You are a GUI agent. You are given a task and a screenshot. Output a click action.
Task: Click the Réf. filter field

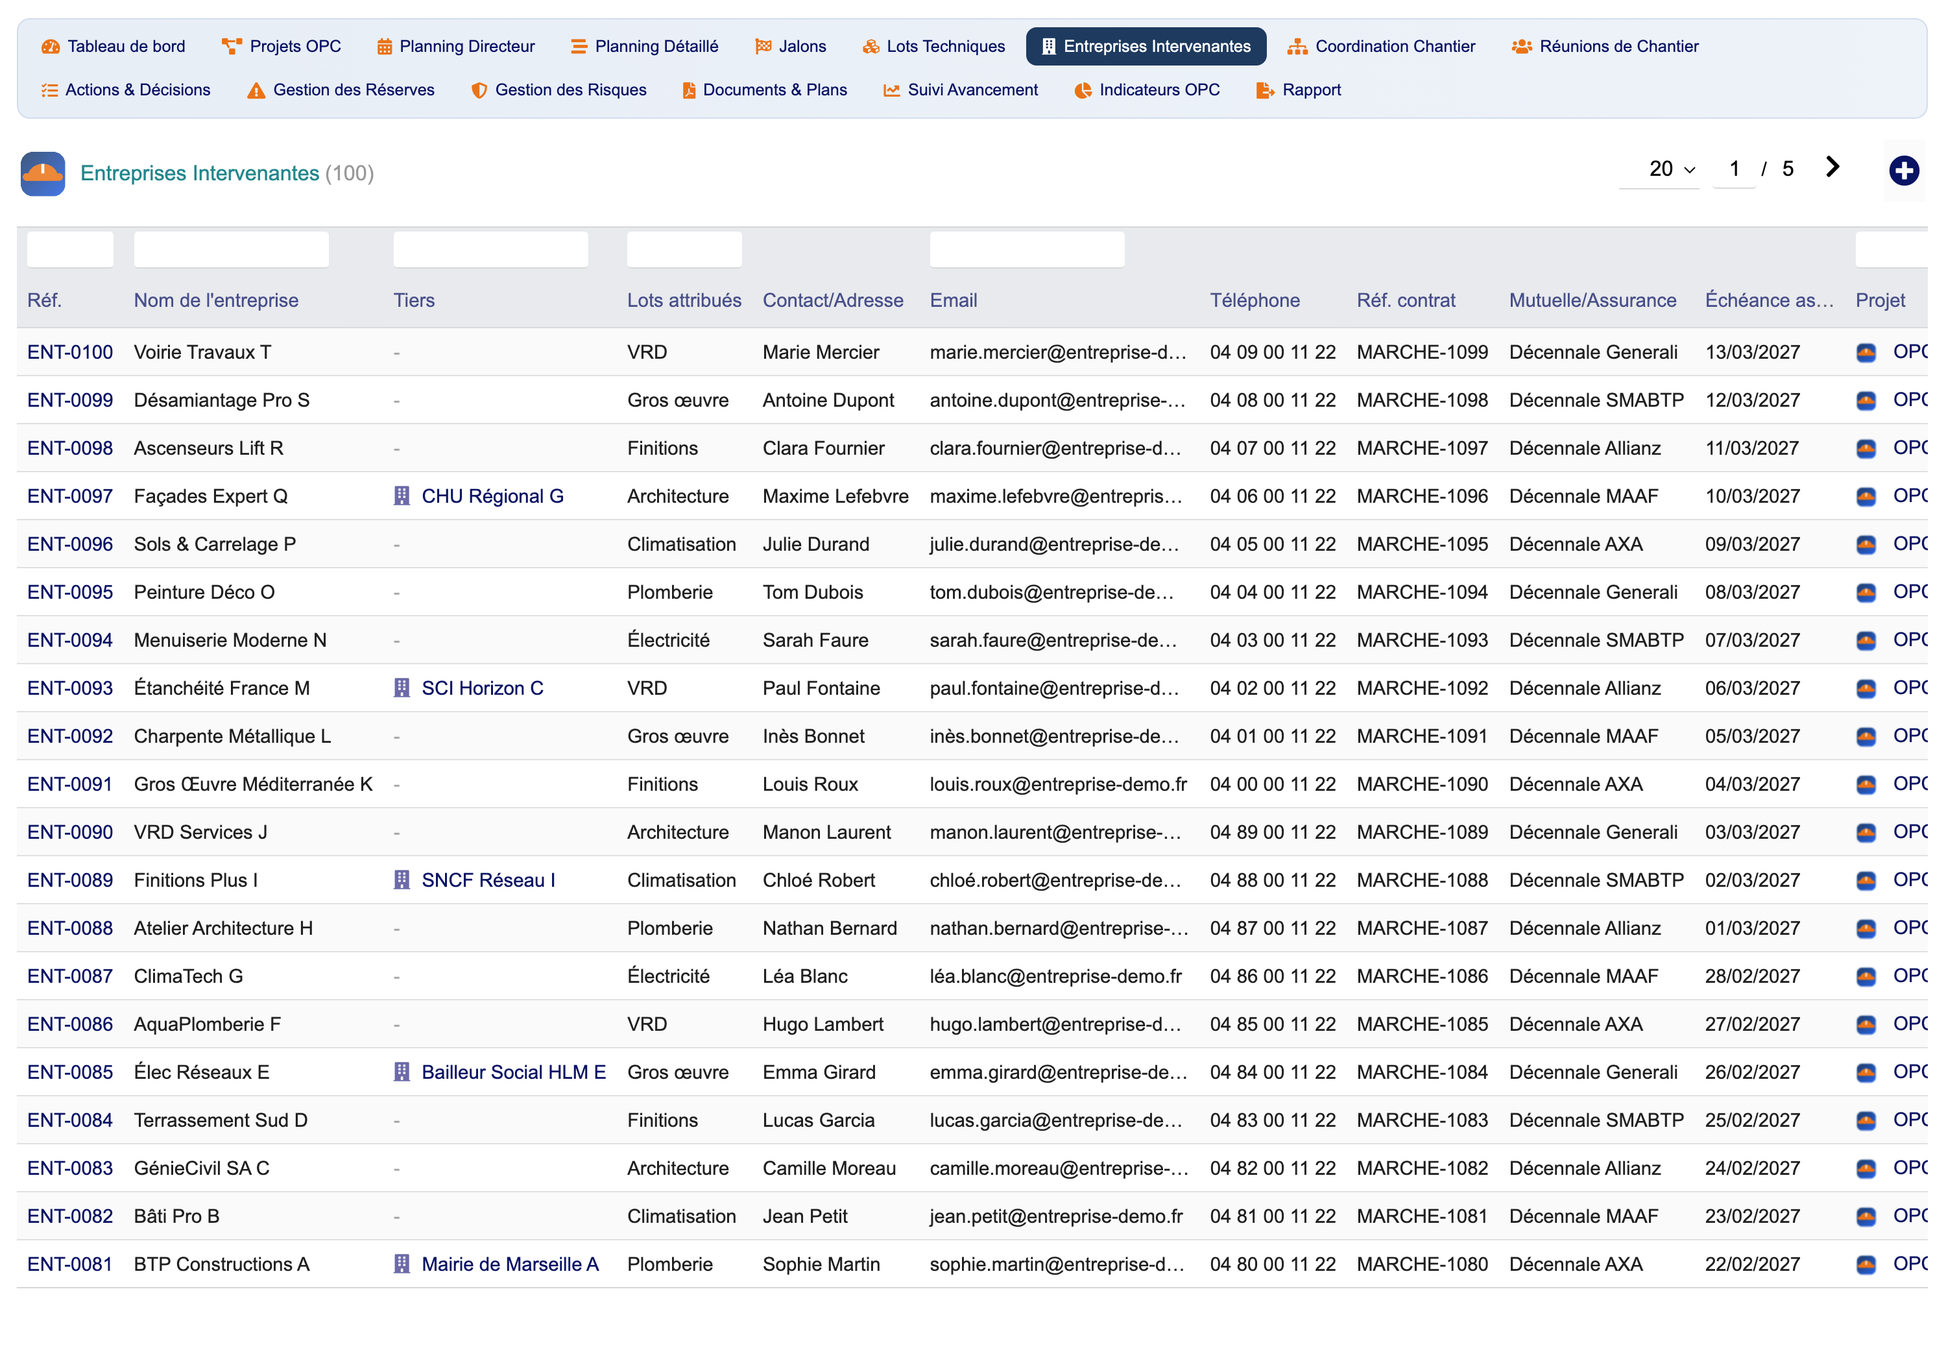[70, 249]
